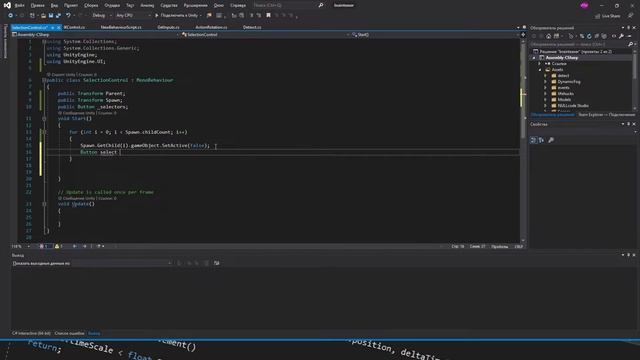This screenshot has height=360, width=640.
Task: Click the wrench Properties icon in Solution Explorer toolbar
Action: [621, 36]
